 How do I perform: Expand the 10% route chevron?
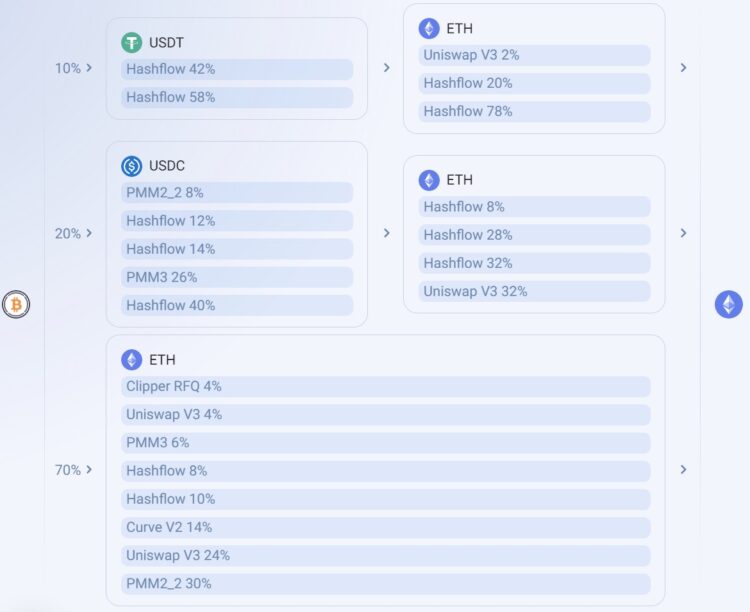coord(89,68)
